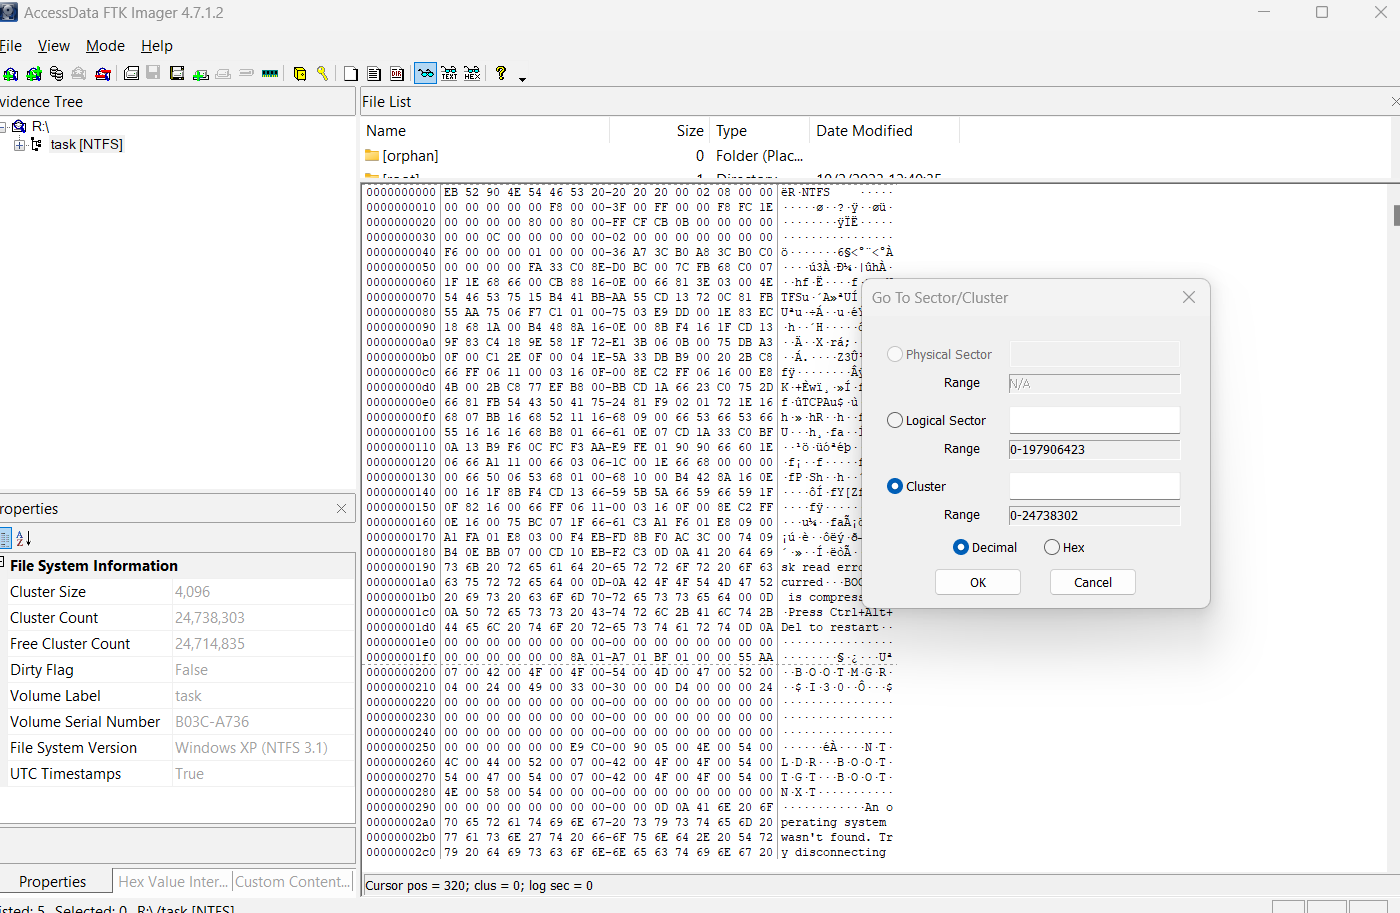This screenshot has height=913, width=1400.
Task: Click Cancel in Go To dialog
Action: 1093,582
